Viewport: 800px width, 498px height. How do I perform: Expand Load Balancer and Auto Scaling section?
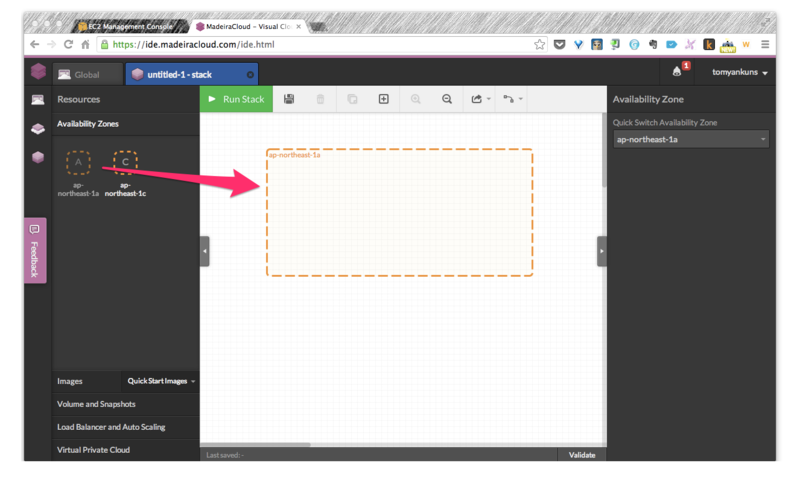126,427
